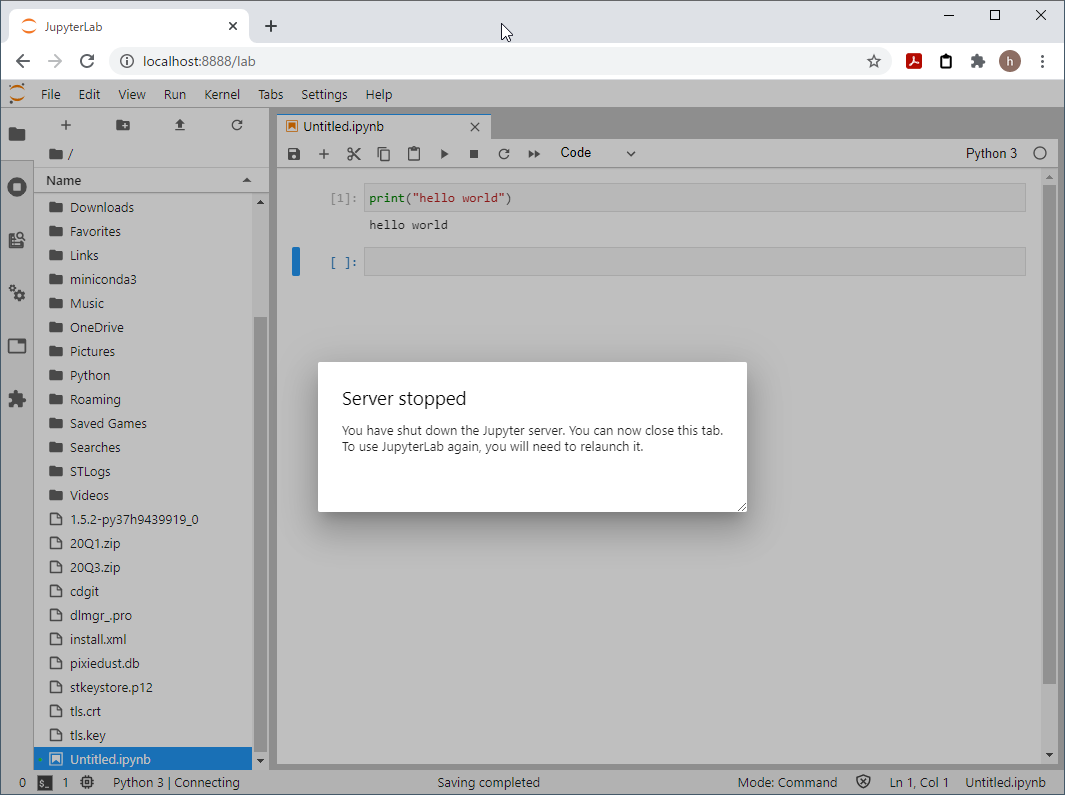Screen dimensions: 1065x795
Task: Click the notebook vertical scrollbar
Action: [x=1049, y=435]
